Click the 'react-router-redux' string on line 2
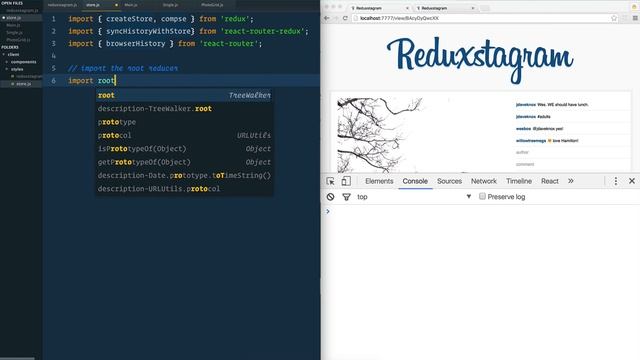The image size is (640, 360). click(262, 31)
